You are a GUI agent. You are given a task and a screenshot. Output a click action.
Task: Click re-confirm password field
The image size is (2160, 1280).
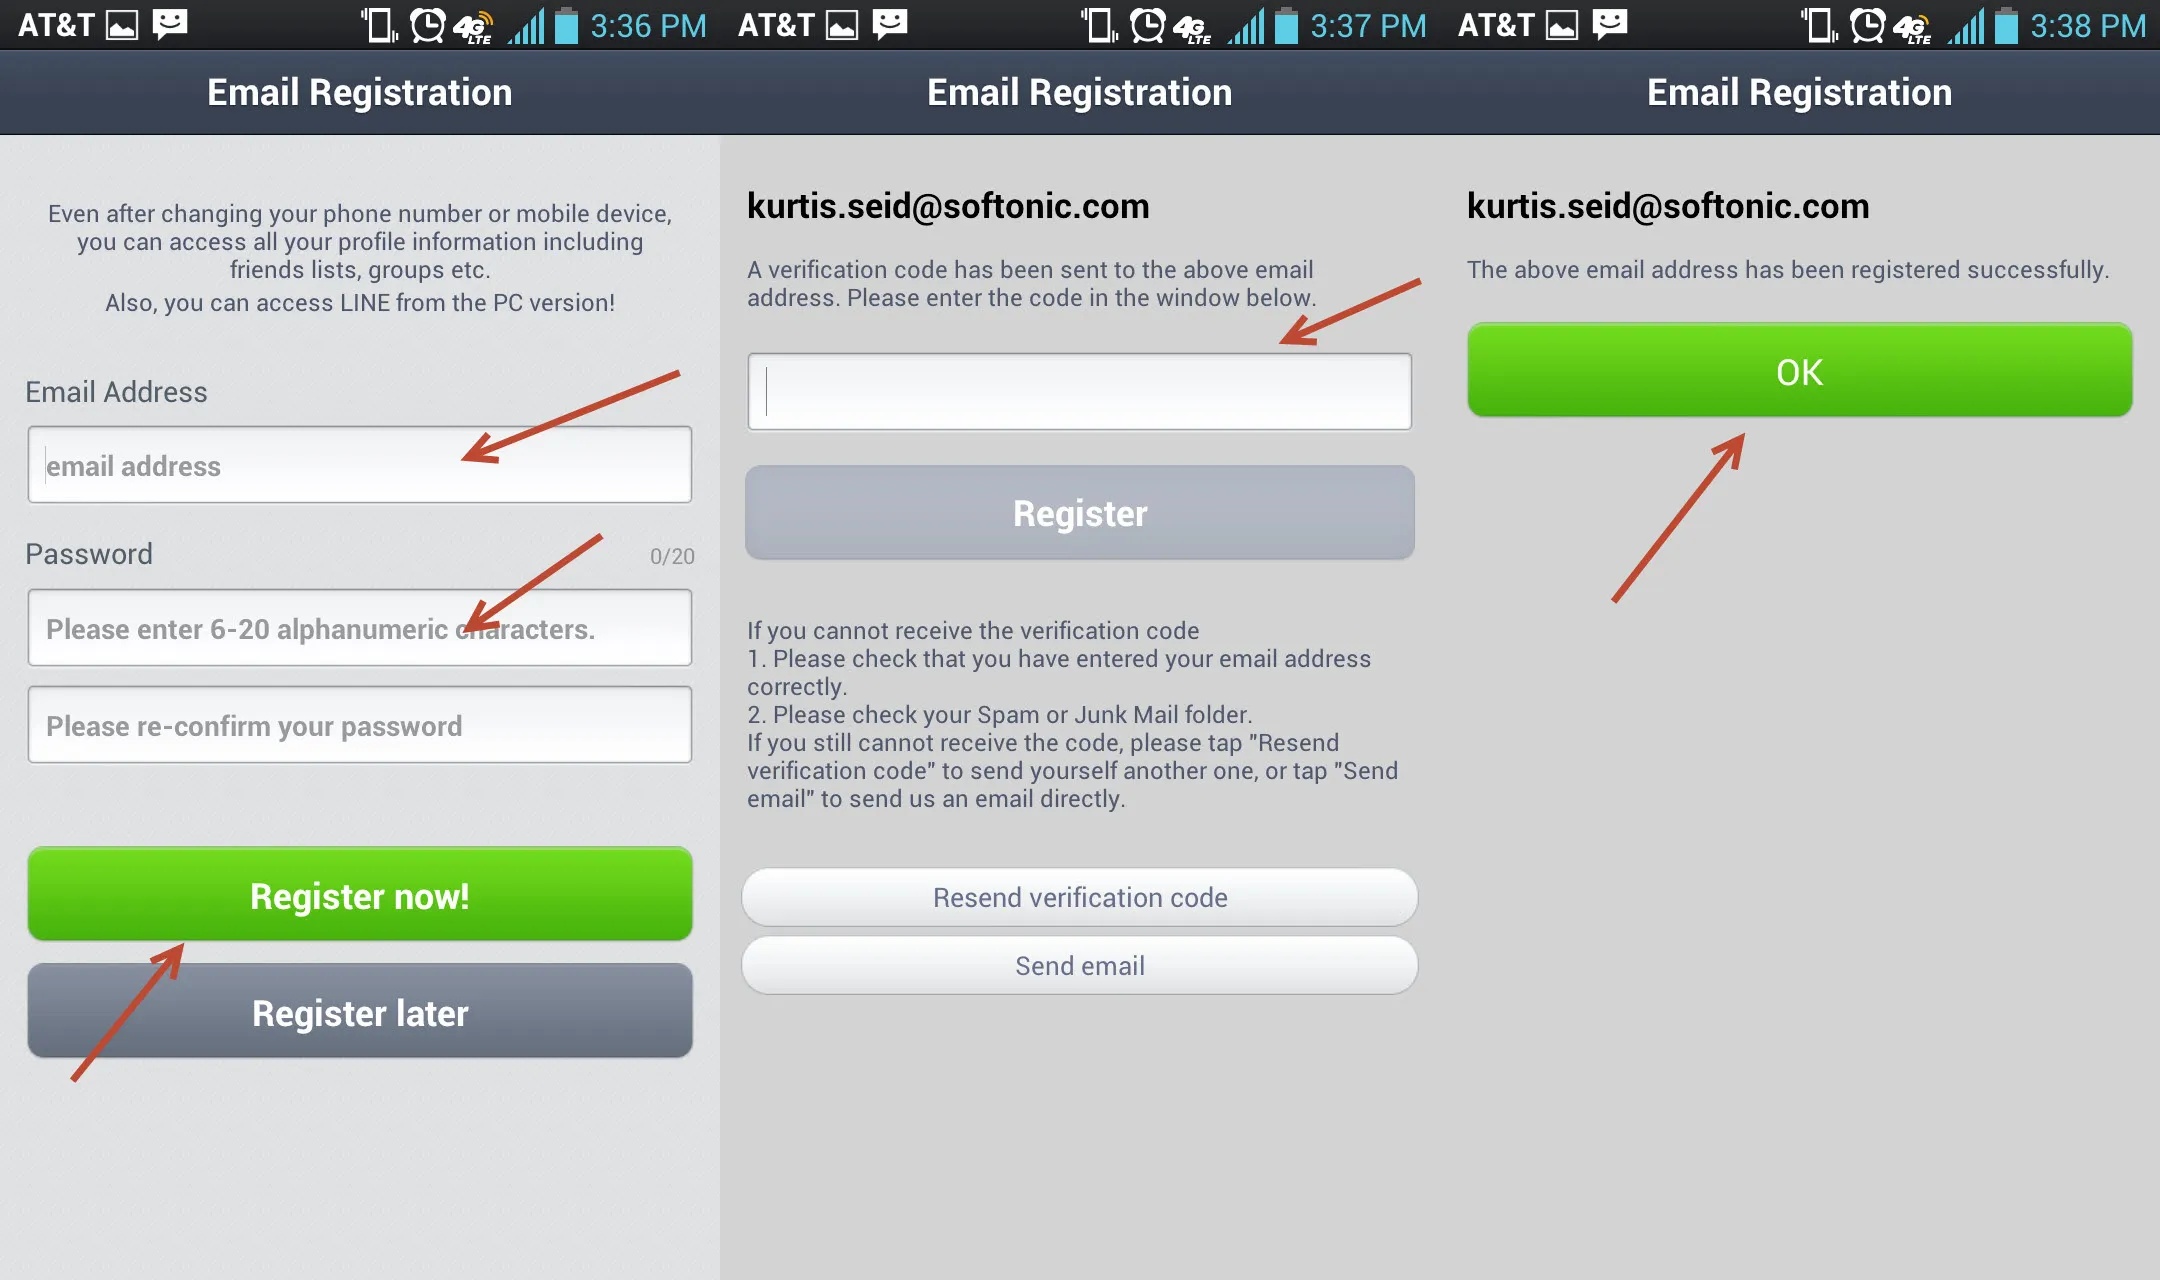358,722
